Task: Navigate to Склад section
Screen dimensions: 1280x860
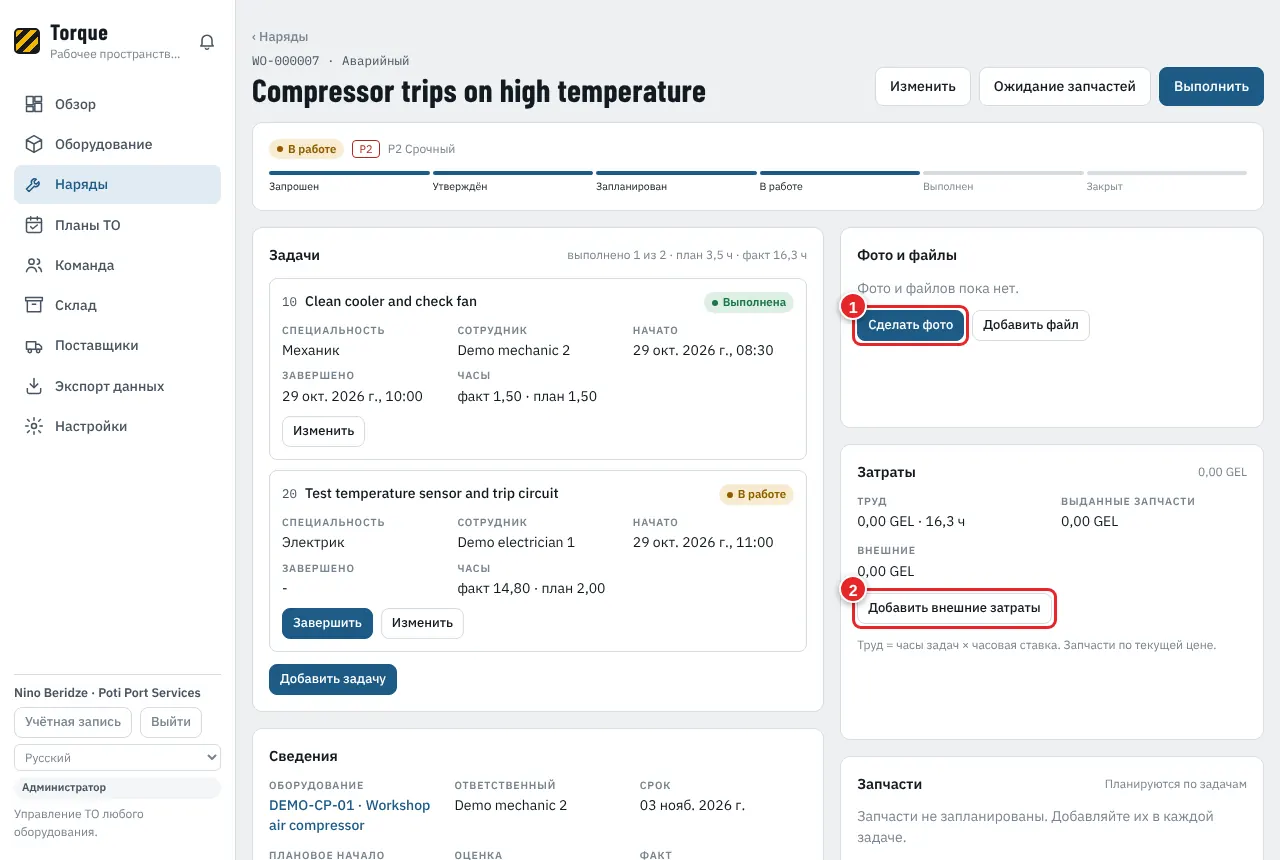Action: tap(117, 305)
